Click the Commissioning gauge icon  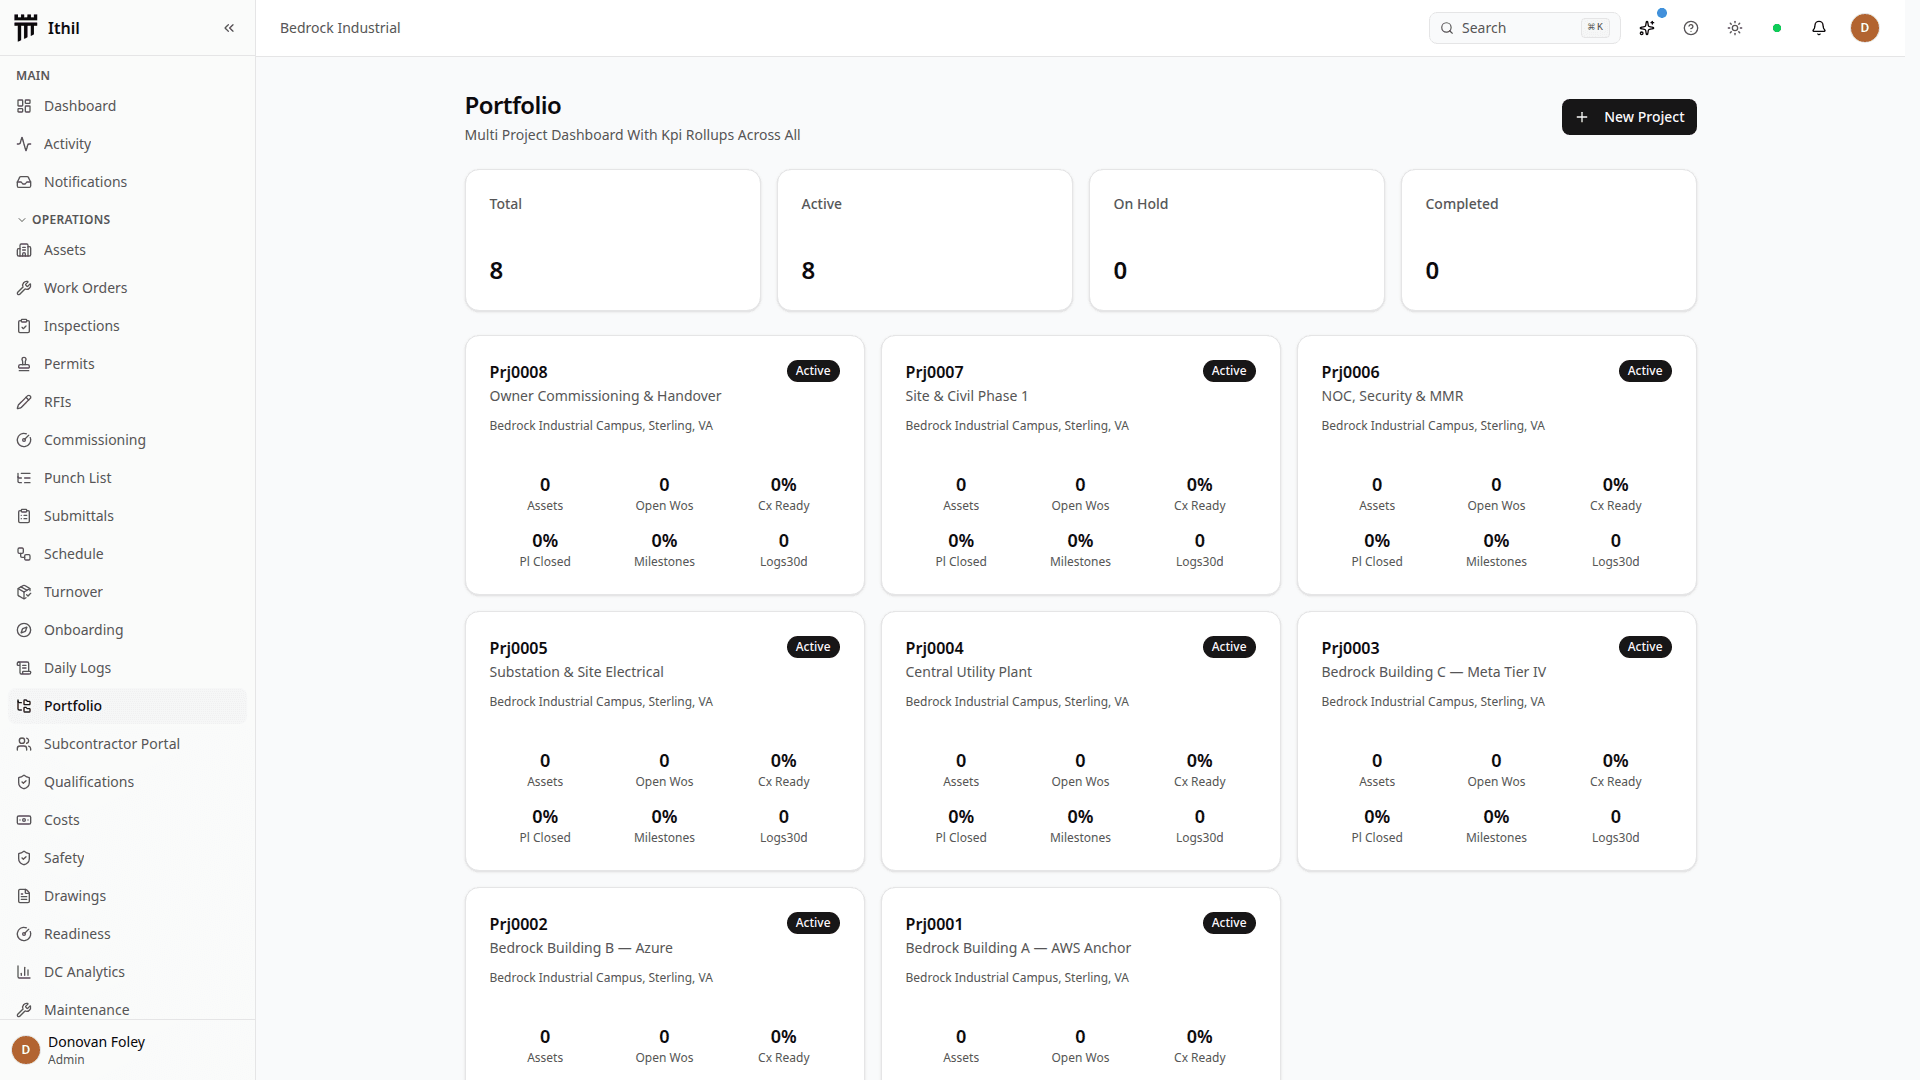pos(24,440)
